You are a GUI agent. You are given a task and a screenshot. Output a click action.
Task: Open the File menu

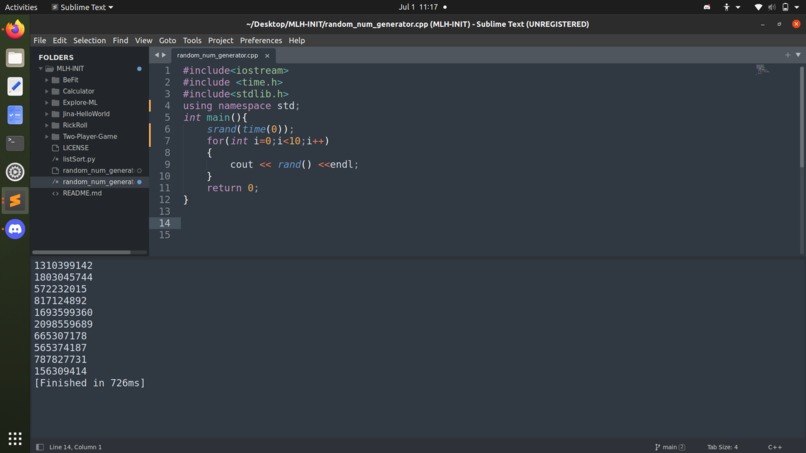(x=40, y=40)
